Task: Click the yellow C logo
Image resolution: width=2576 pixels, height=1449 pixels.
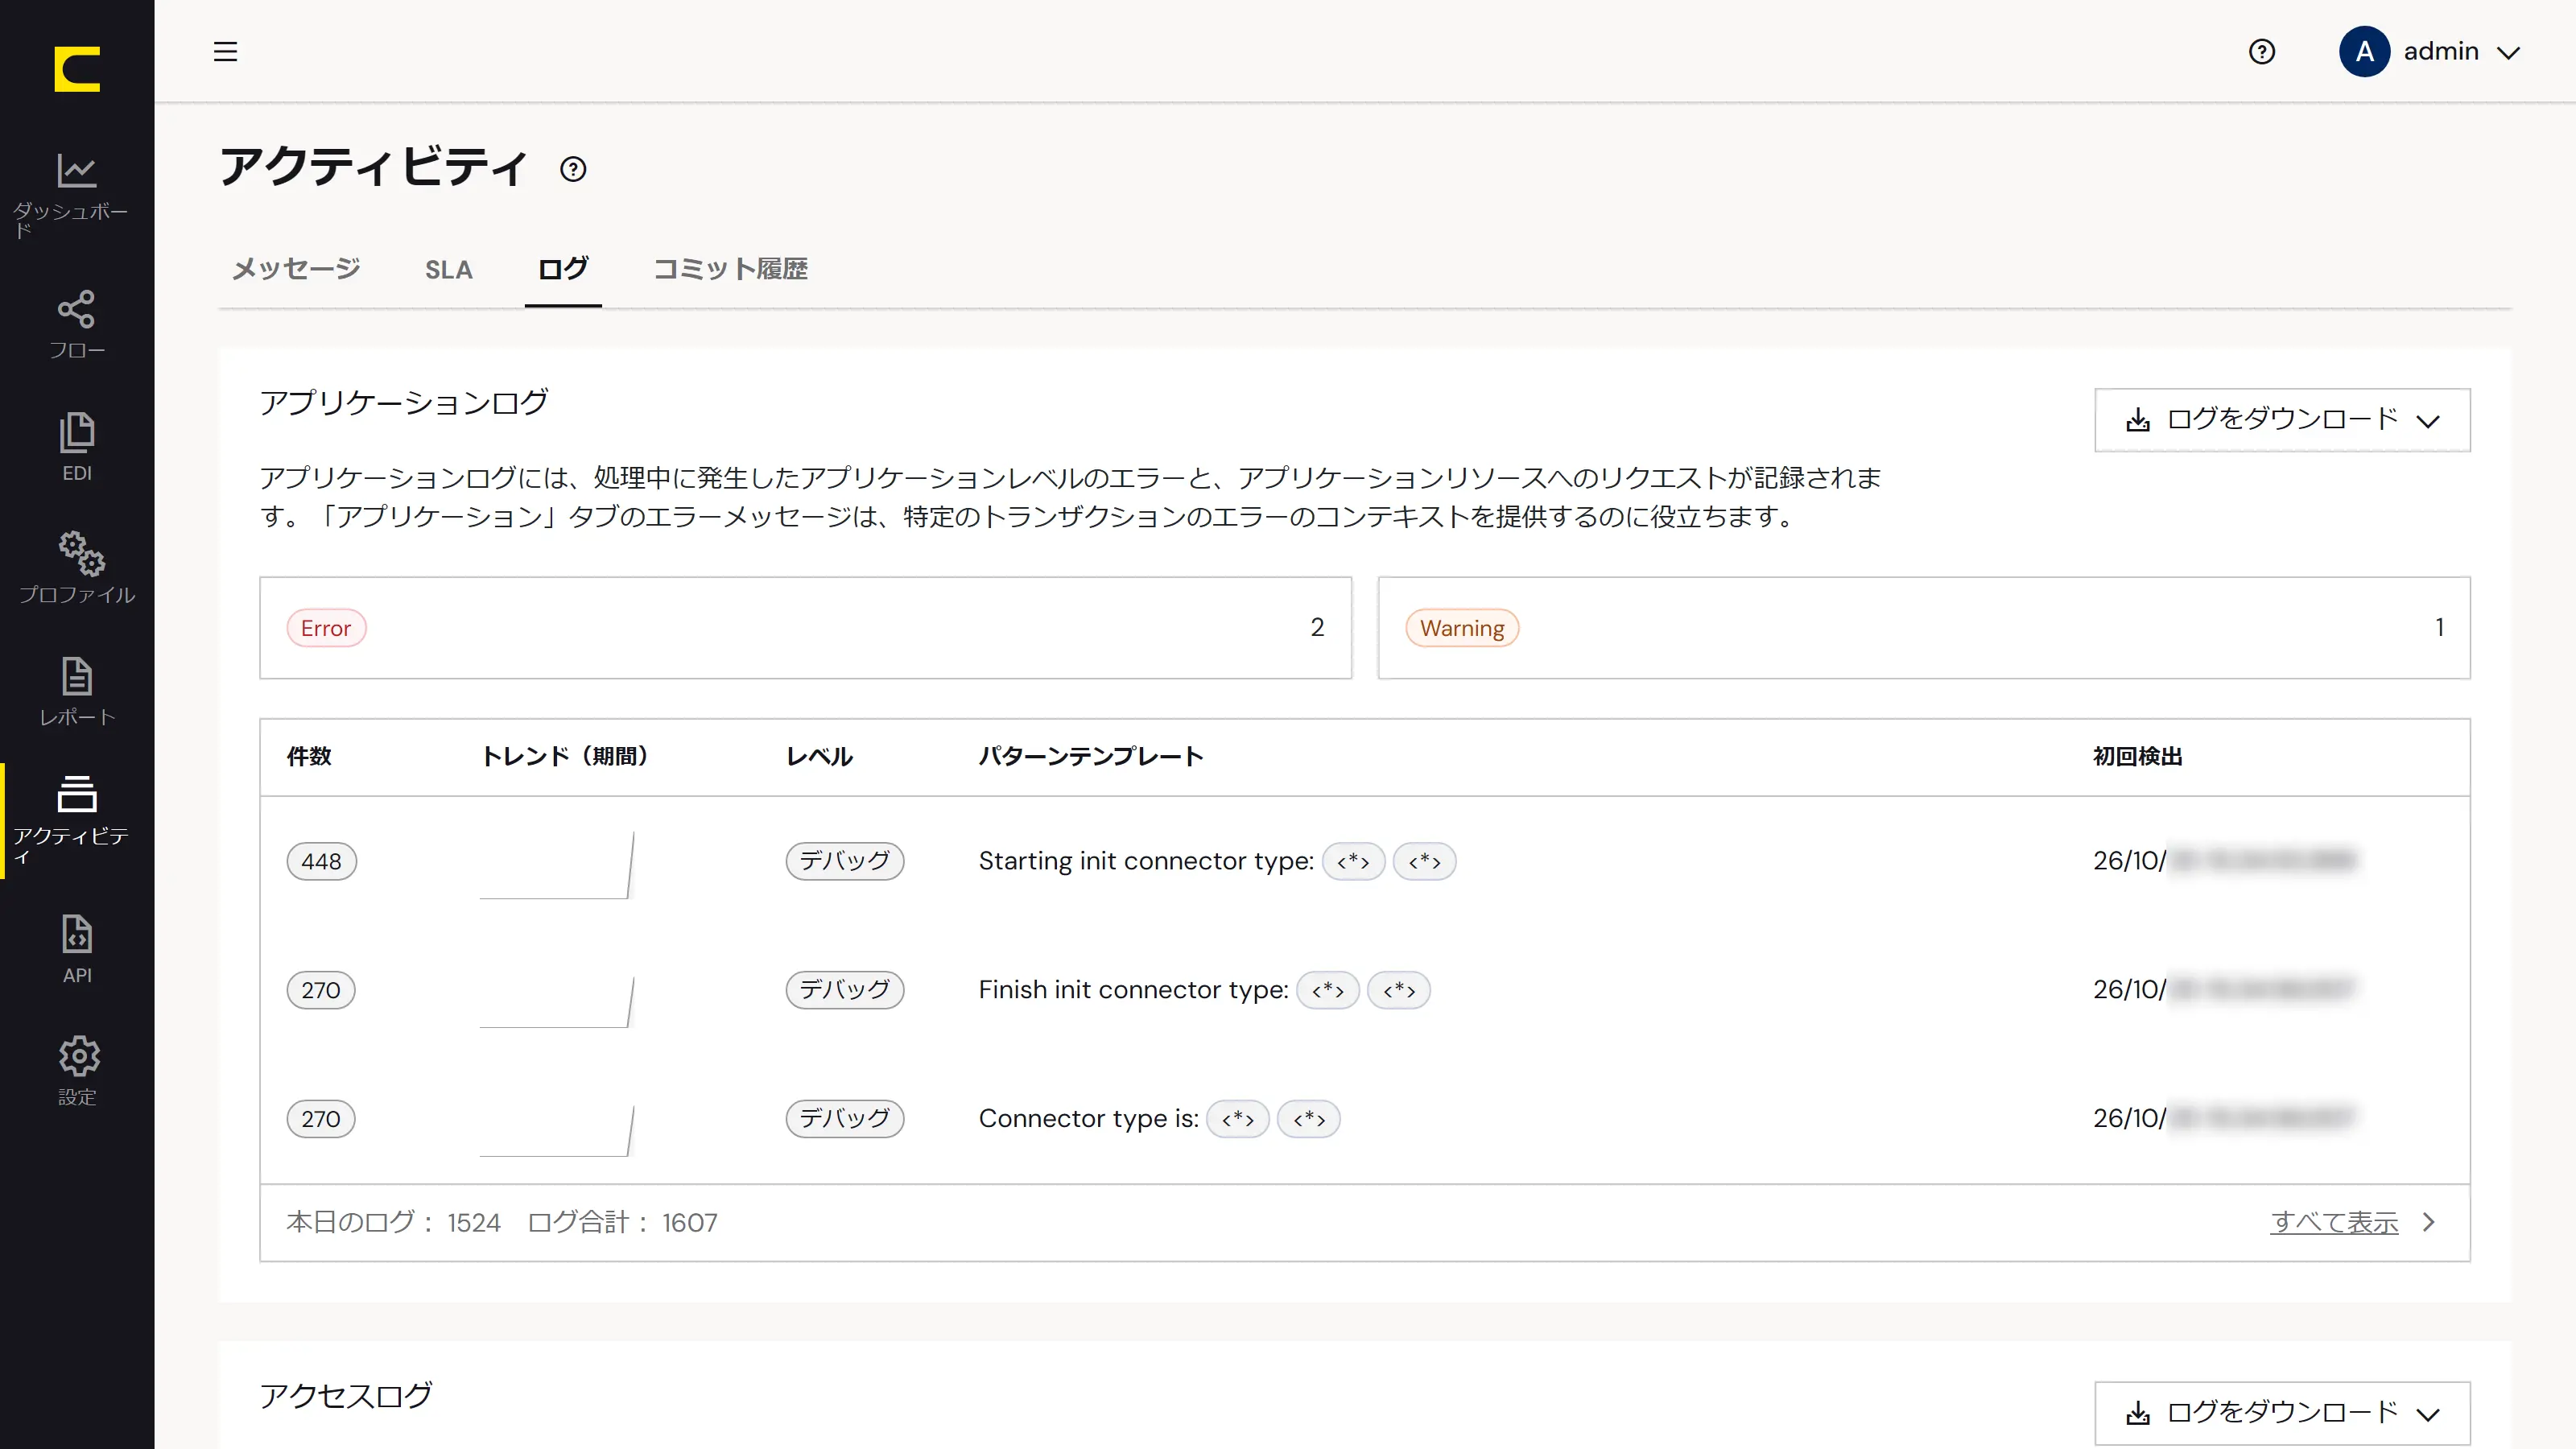Action: click(x=77, y=69)
